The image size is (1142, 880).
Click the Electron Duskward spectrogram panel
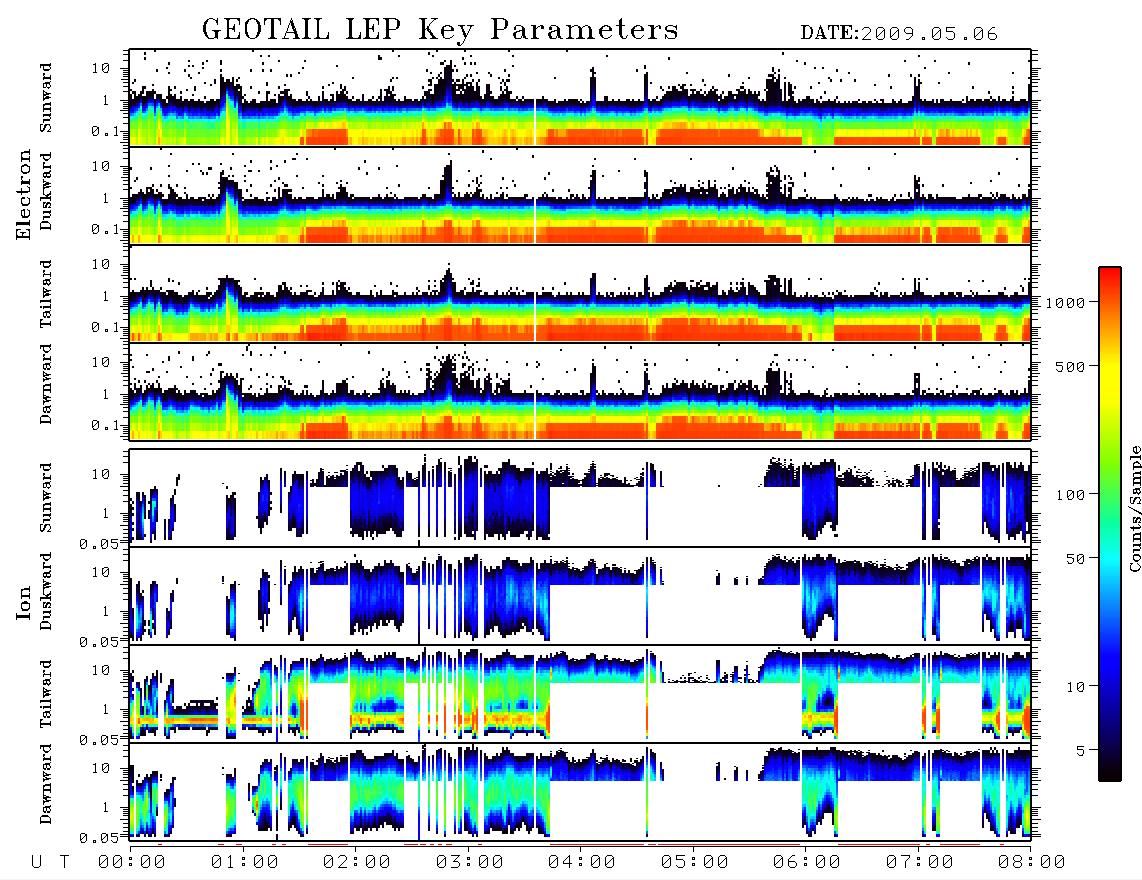click(x=580, y=195)
